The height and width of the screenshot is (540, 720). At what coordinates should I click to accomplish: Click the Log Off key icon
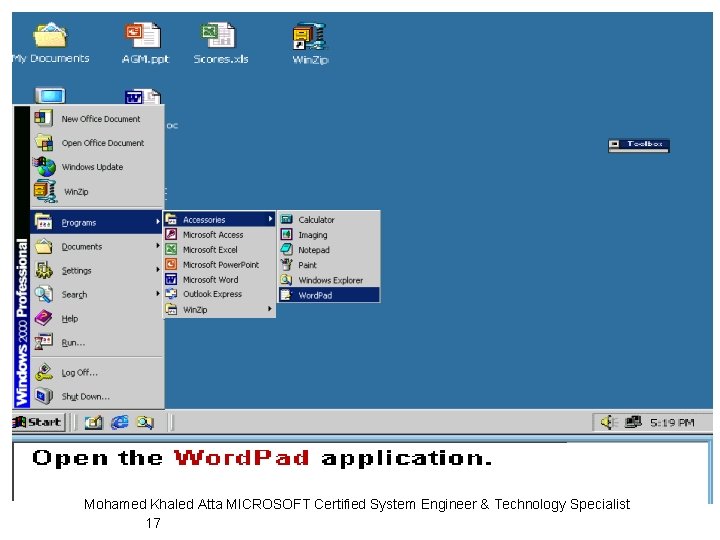(44, 372)
